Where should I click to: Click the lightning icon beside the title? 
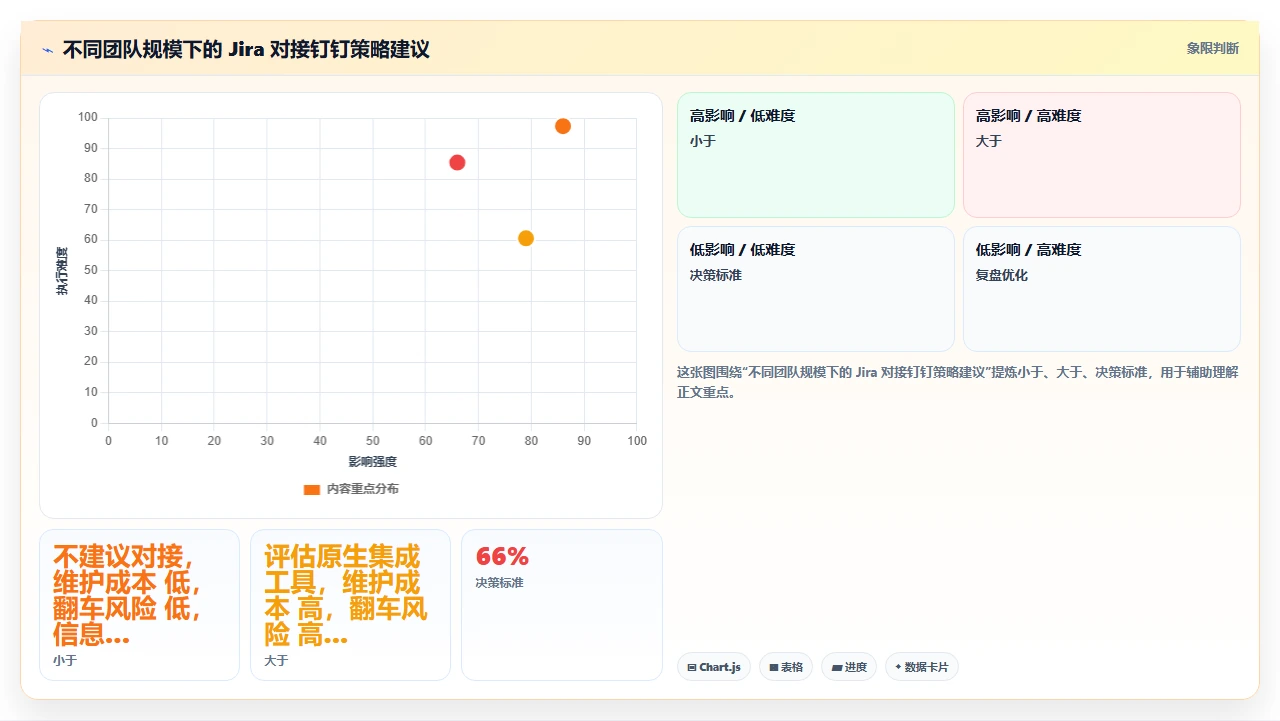[47, 49]
